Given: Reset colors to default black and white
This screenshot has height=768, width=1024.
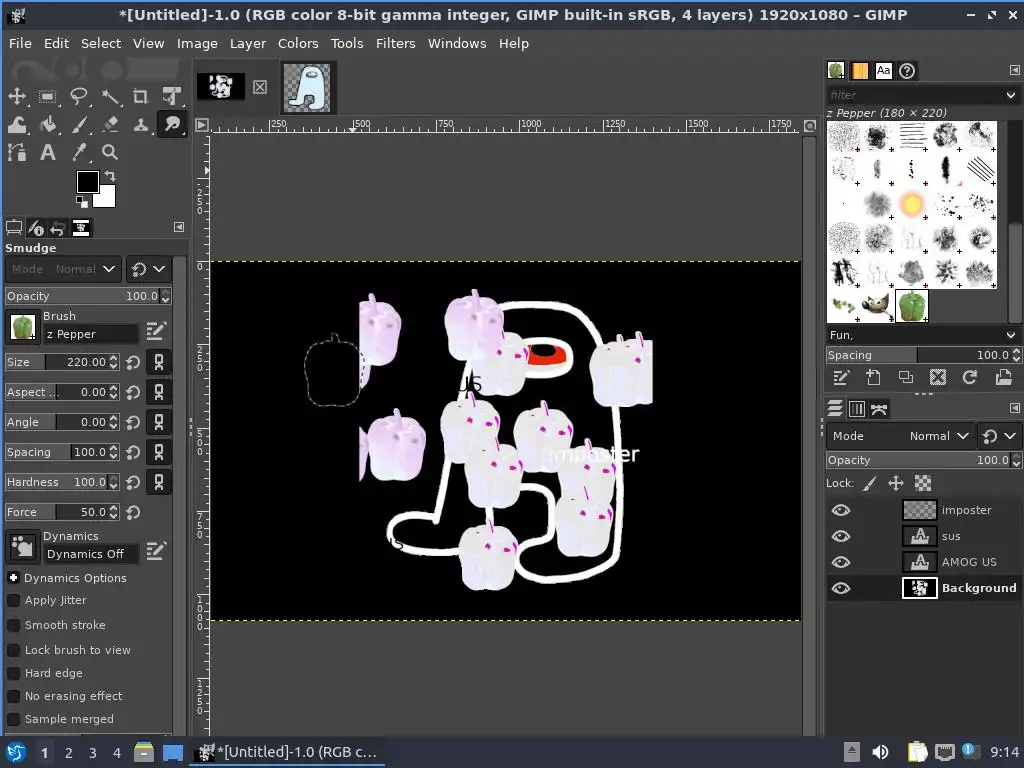Looking at the screenshot, I should [x=82, y=202].
